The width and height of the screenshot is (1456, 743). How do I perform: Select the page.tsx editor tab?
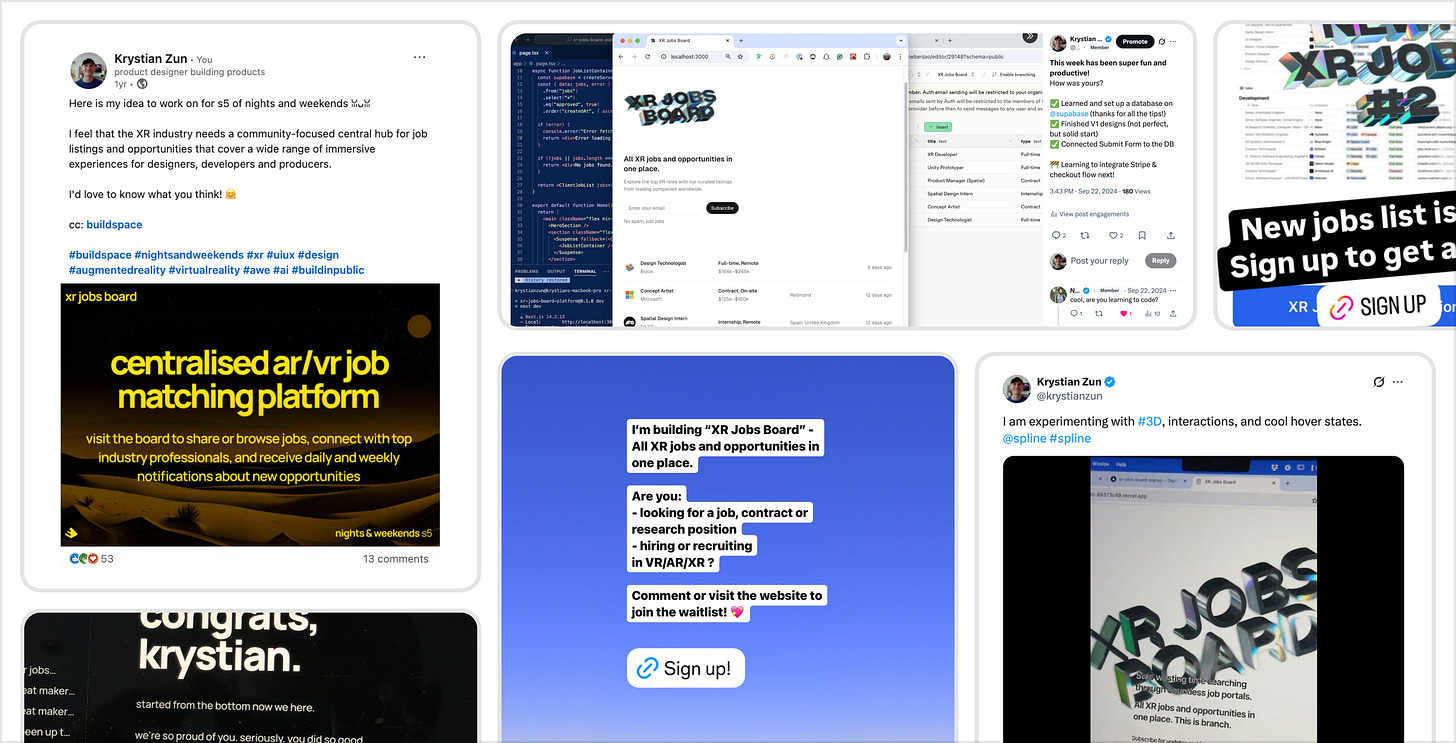click(529, 52)
